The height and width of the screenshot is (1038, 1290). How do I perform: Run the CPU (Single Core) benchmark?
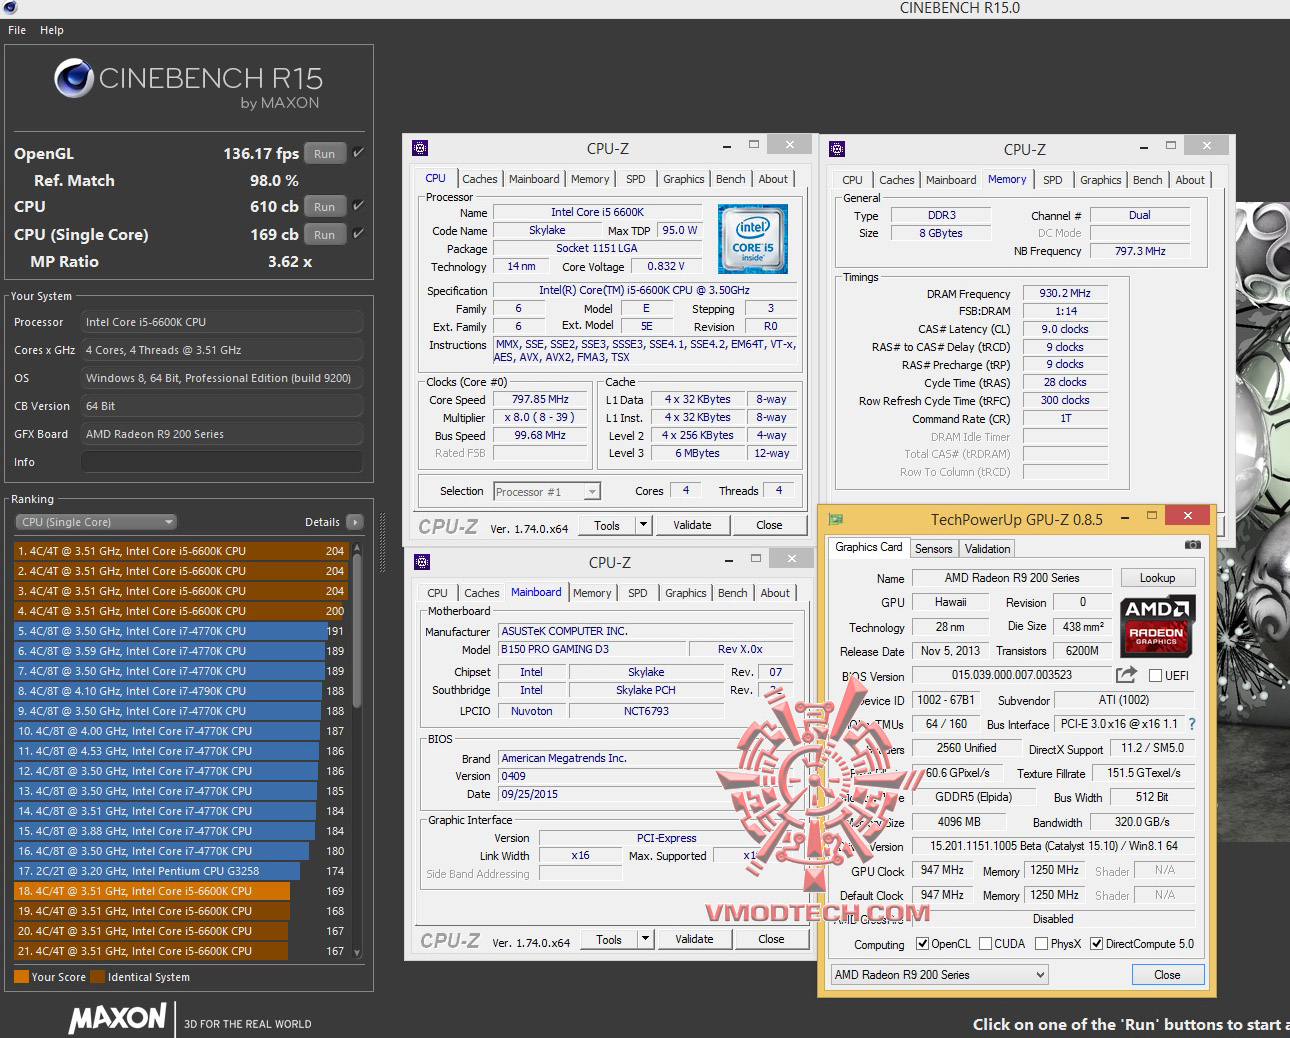pos(325,235)
